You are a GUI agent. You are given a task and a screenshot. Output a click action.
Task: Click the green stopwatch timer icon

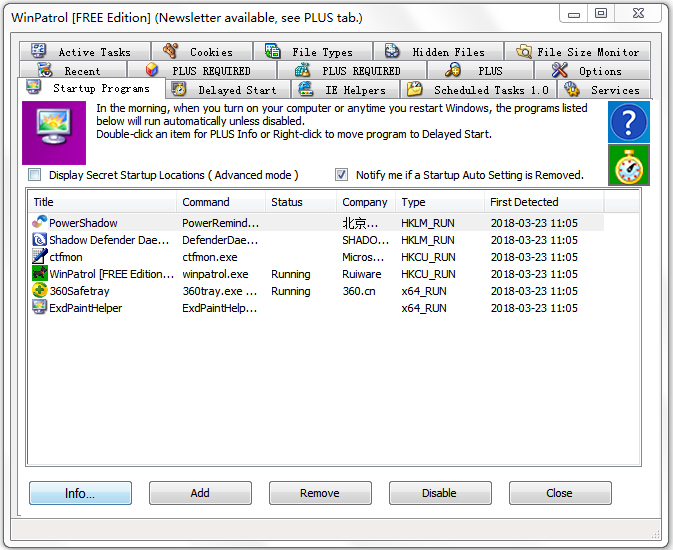point(629,166)
